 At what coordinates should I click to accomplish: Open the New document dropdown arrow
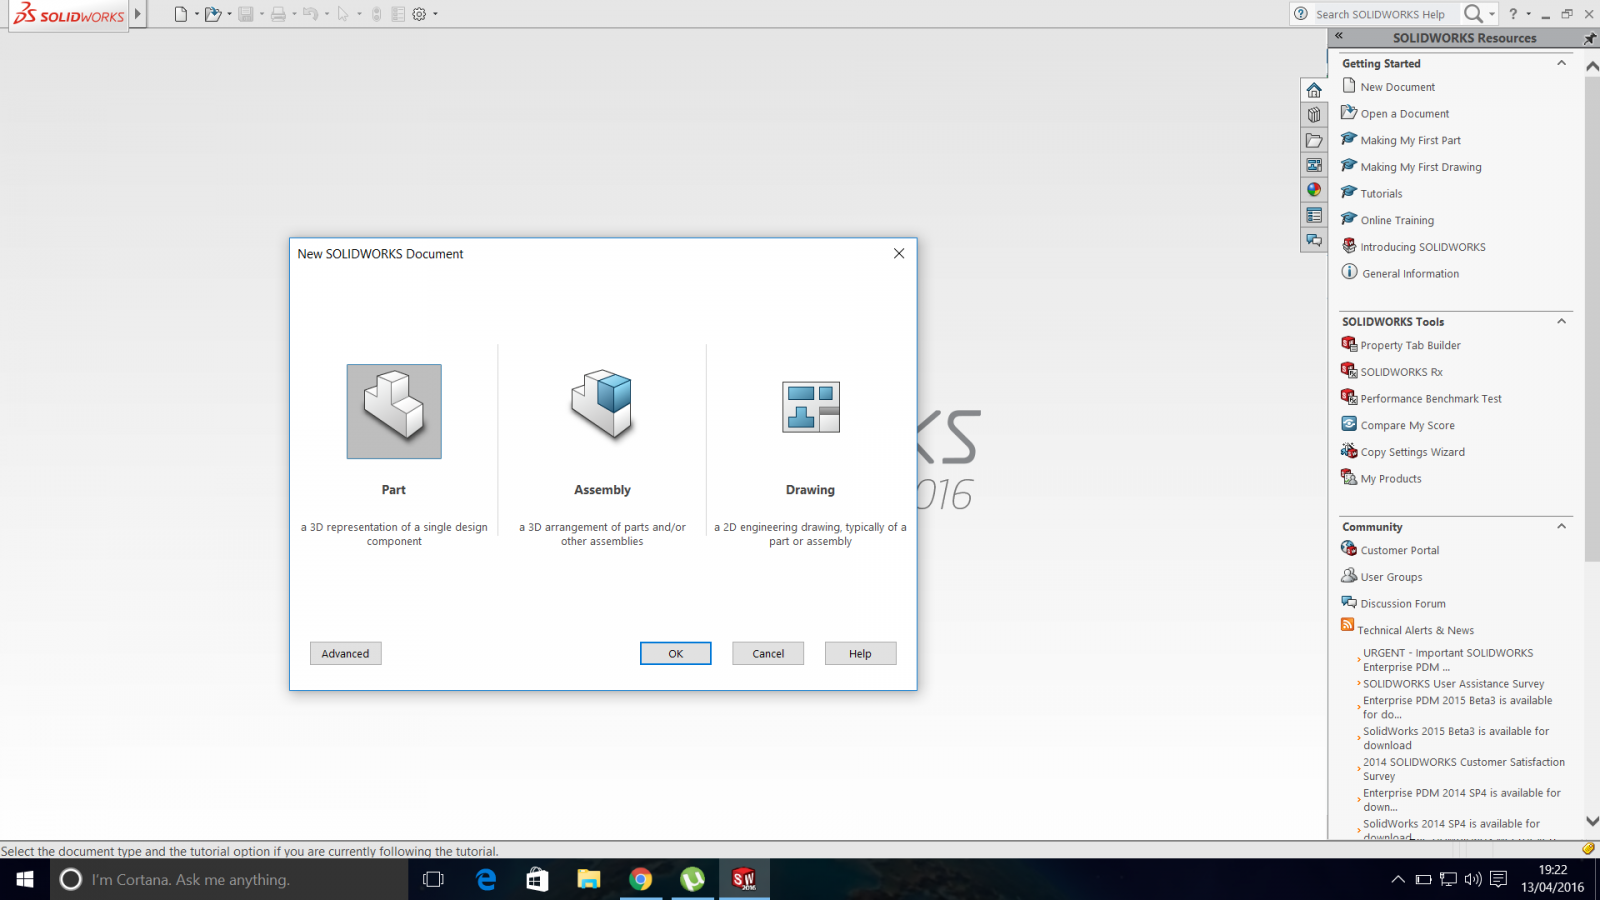196,14
